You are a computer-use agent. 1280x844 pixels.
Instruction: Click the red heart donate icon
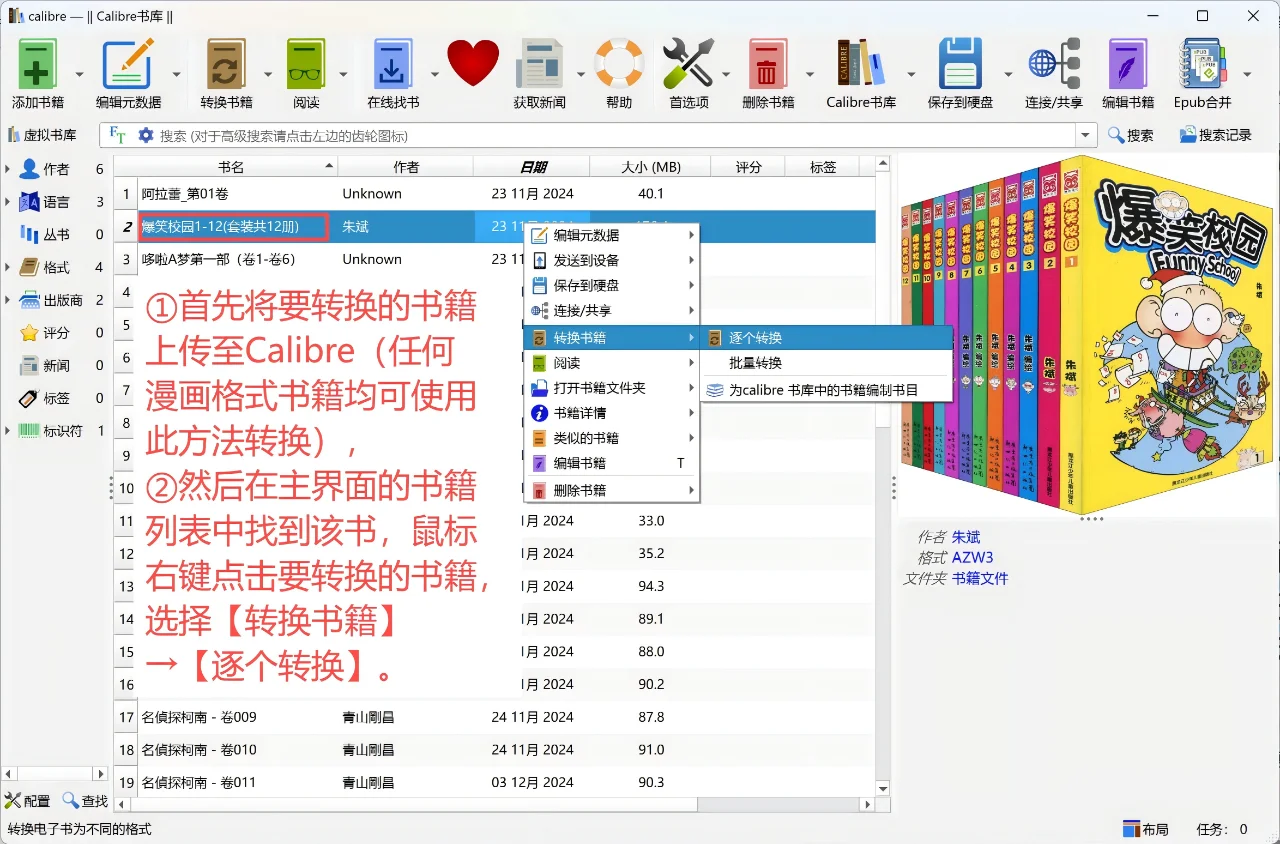coord(473,64)
